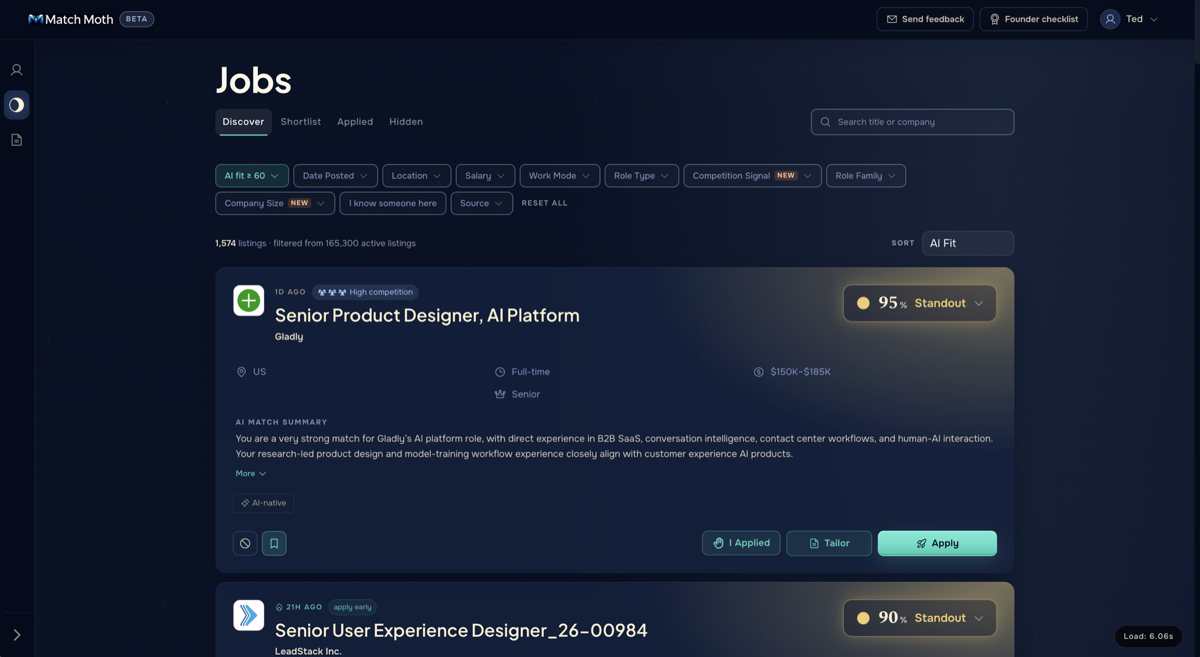The height and width of the screenshot is (657, 1200).
Task: Focus the Search title or company field
Action: (x=912, y=122)
